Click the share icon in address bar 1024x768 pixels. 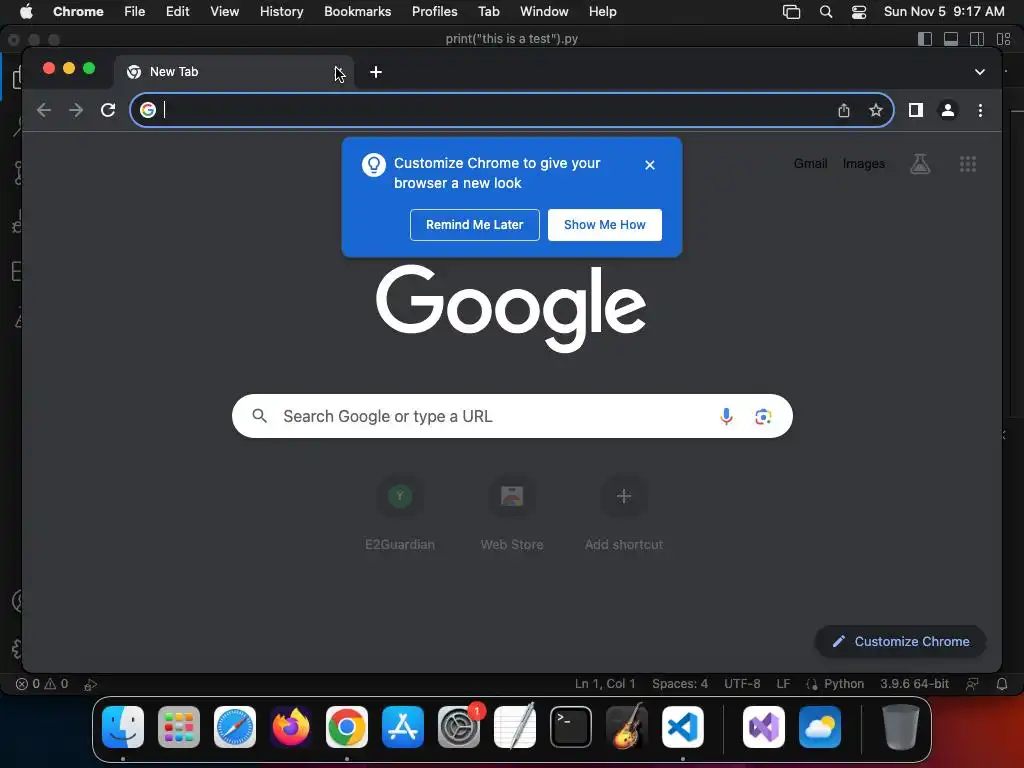(844, 110)
